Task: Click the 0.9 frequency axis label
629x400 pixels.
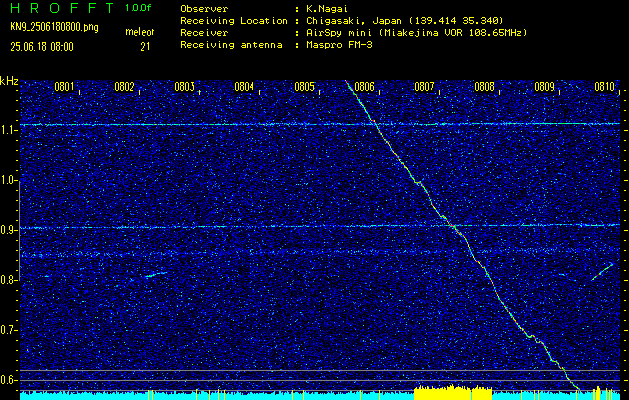Action: (x=9, y=230)
